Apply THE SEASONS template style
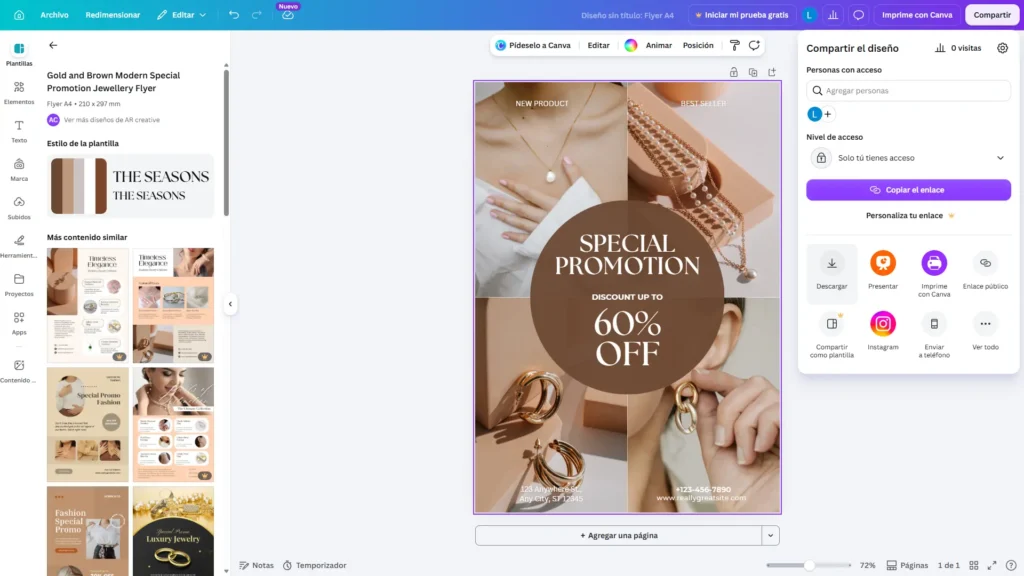1024x576 pixels. [130, 185]
